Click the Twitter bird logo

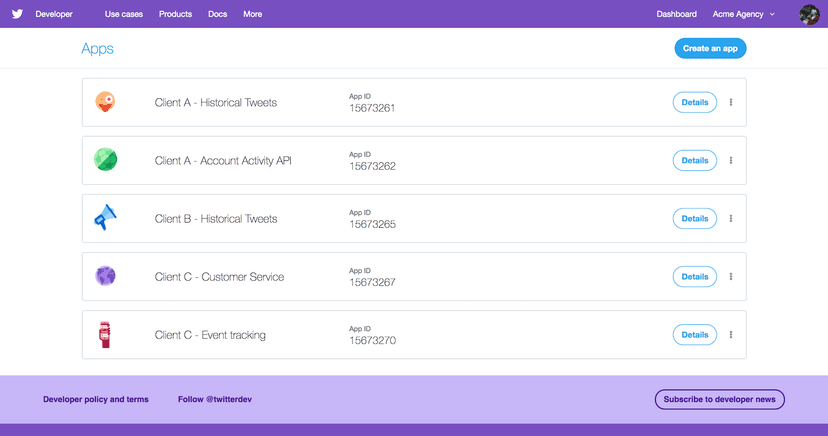(x=17, y=14)
